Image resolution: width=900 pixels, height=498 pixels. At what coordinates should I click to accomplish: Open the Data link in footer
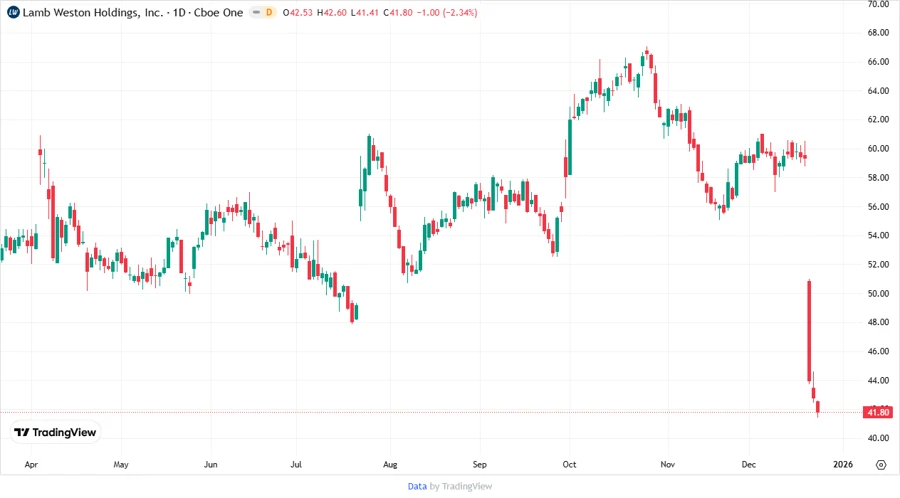(x=417, y=487)
